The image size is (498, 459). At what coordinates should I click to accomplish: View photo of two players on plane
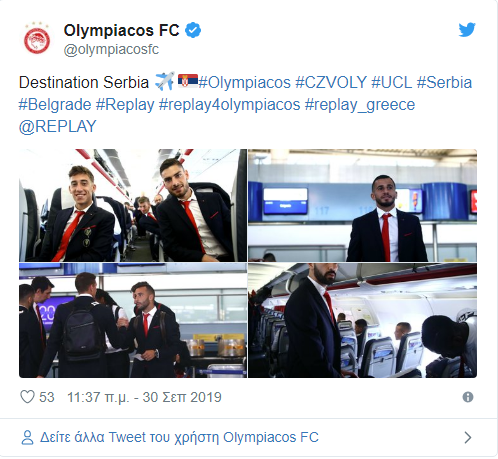click(133, 205)
